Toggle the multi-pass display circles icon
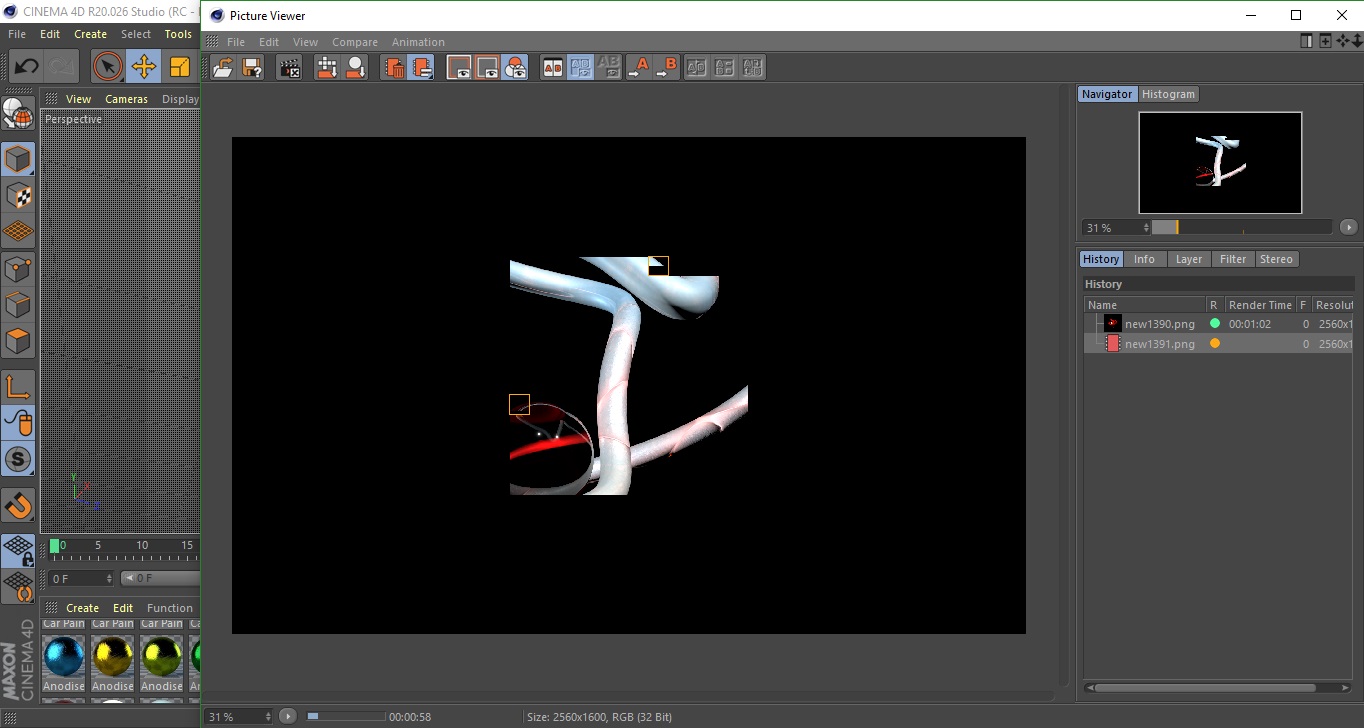 (515, 67)
